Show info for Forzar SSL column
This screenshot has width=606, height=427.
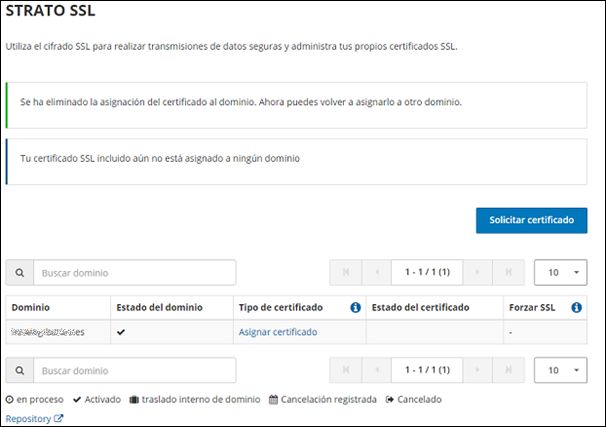point(576,308)
